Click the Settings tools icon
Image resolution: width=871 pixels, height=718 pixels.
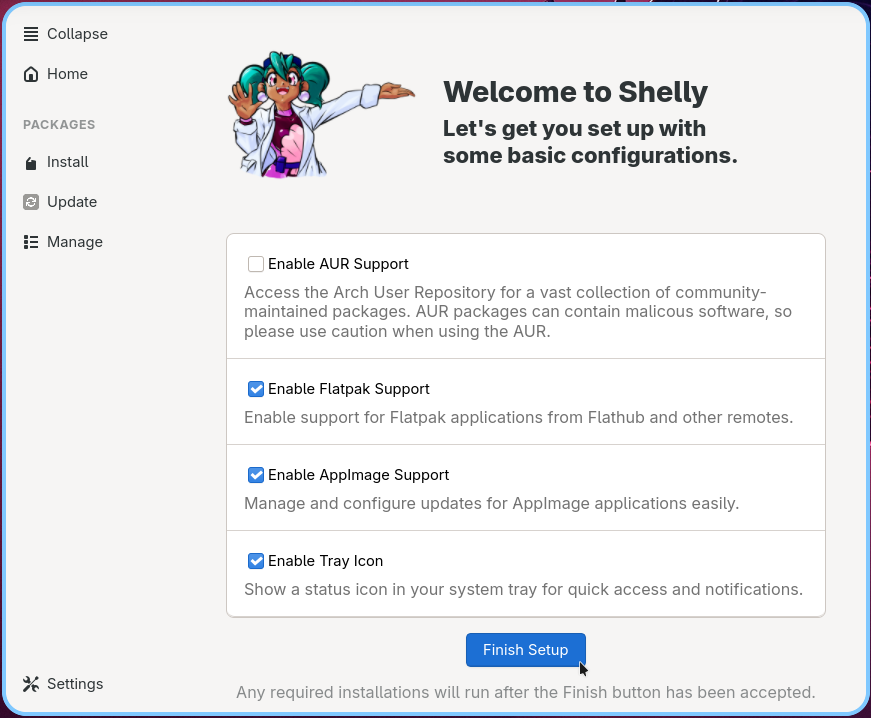(x=31, y=684)
